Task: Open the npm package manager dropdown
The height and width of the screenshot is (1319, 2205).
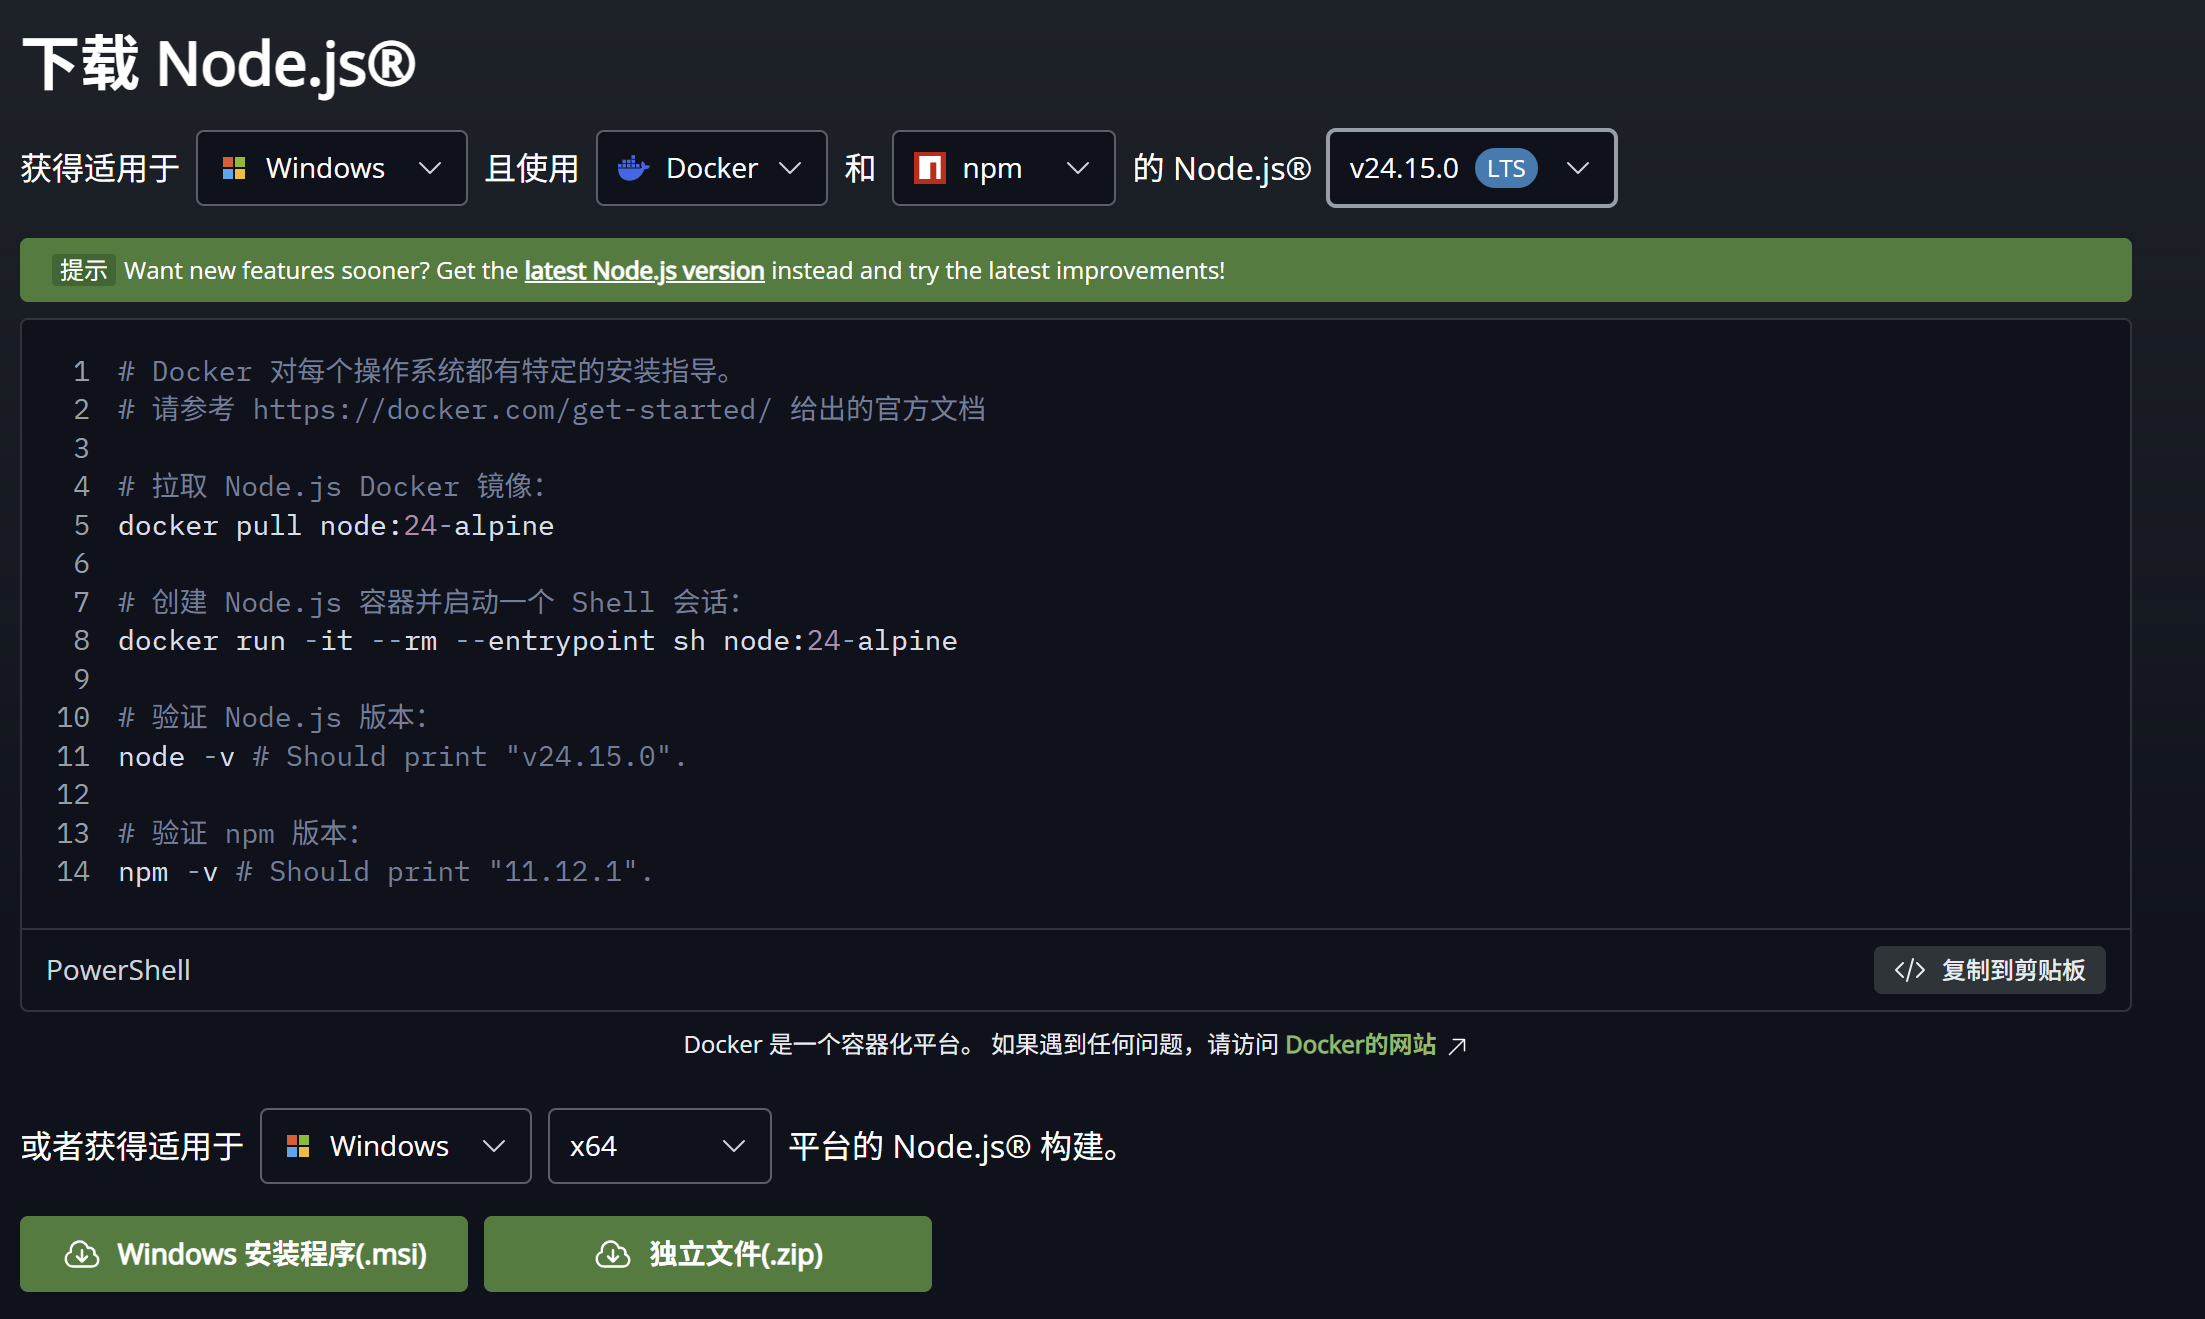Action: pos(1003,168)
